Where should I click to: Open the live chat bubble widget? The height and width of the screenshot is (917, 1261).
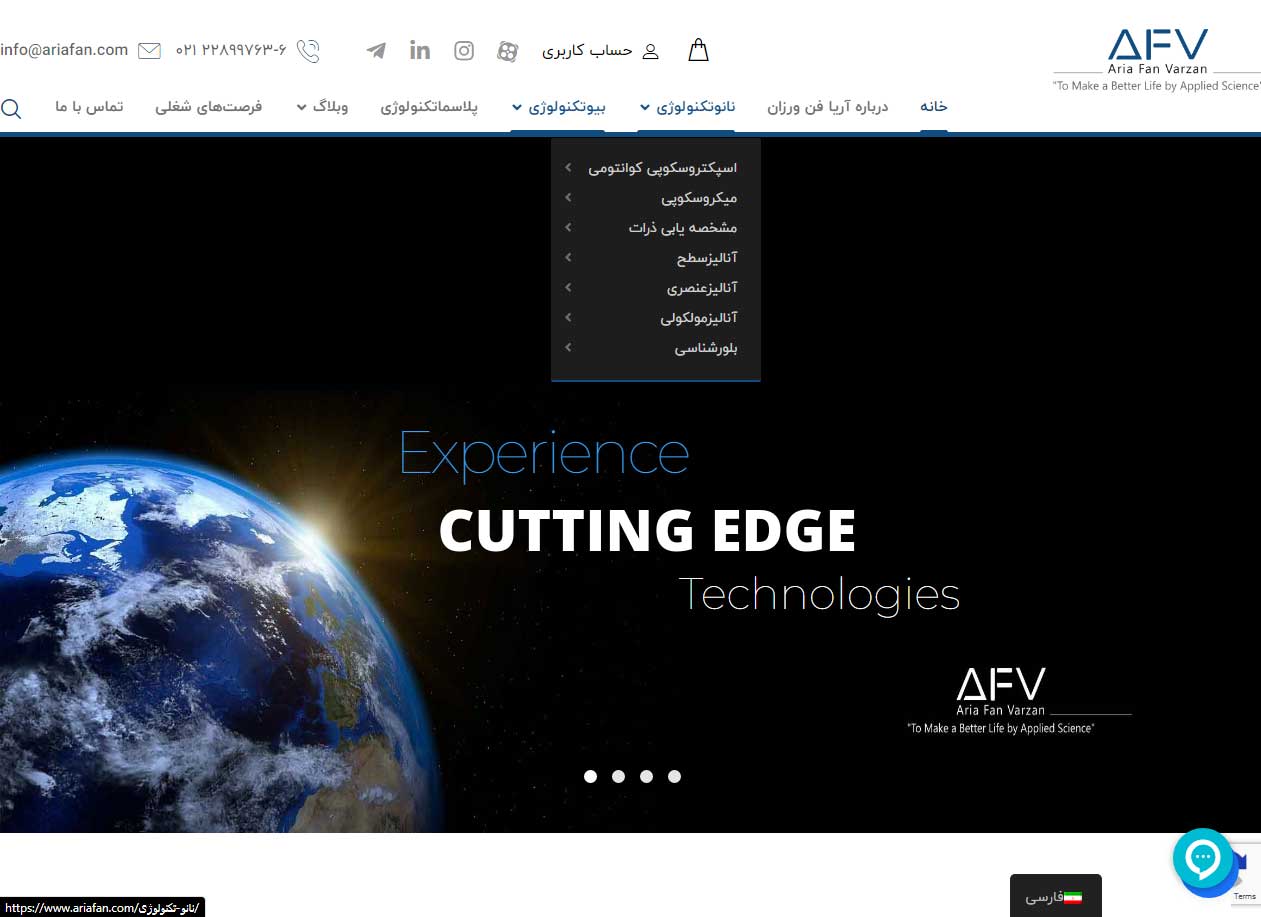1202,858
